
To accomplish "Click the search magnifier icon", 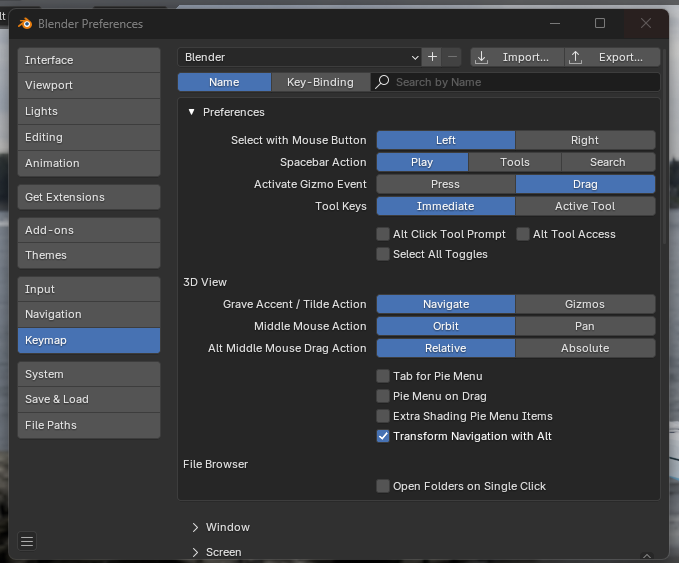I will pos(383,82).
